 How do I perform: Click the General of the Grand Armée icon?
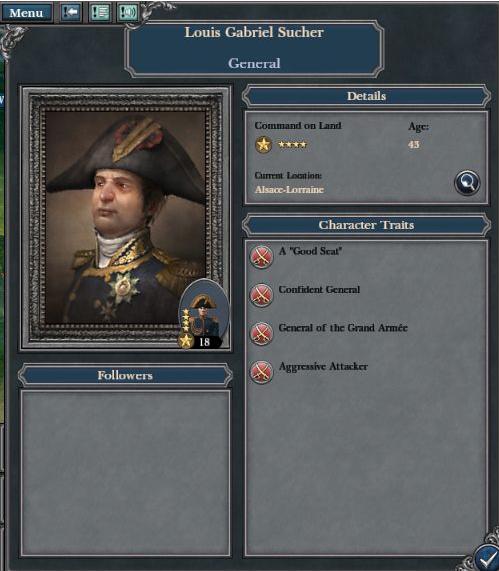tap(261, 333)
